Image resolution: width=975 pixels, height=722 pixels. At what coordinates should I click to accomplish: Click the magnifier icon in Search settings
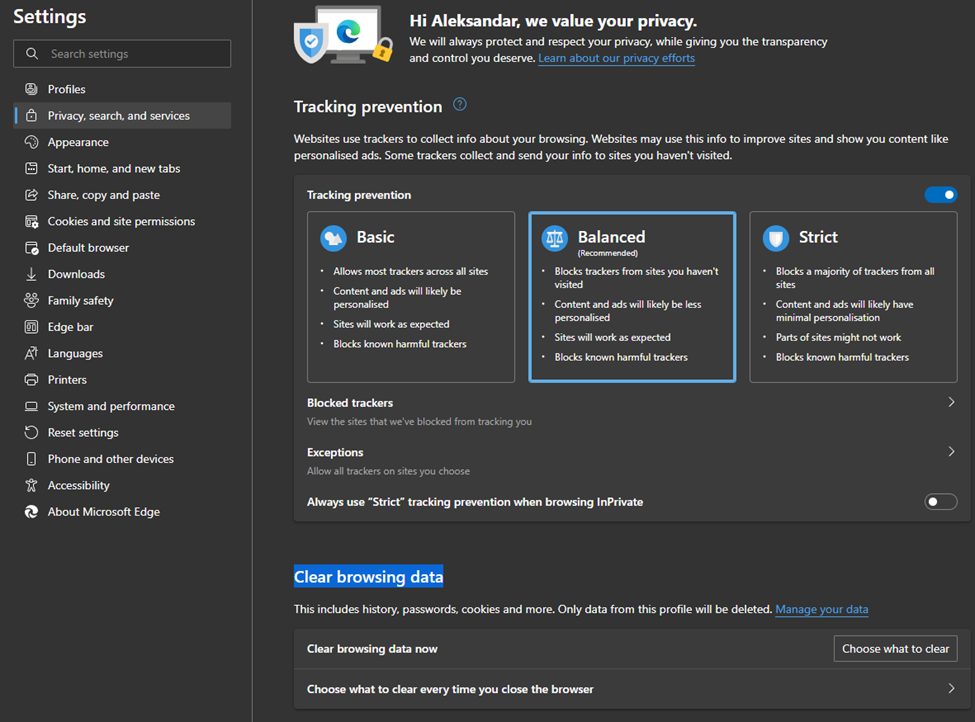pyautogui.click(x=32, y=53)
